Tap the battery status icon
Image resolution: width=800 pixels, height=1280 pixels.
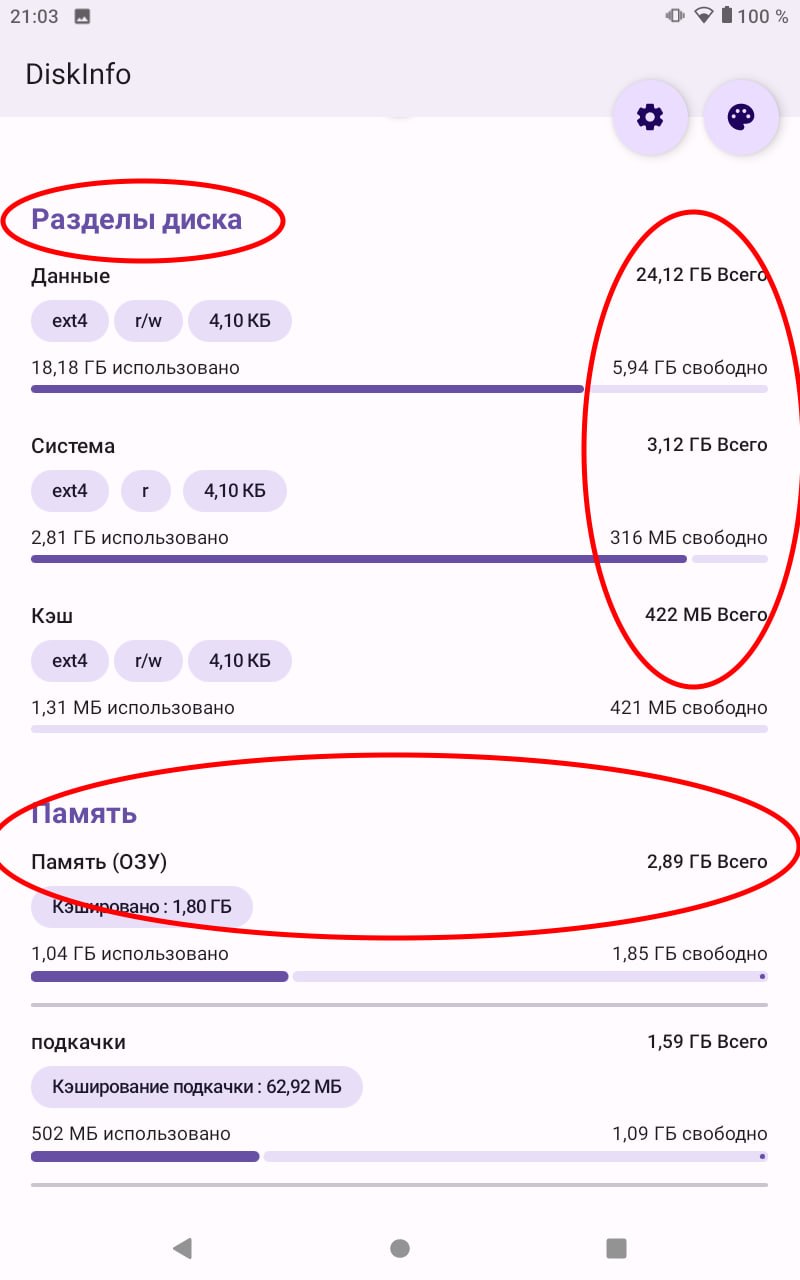[727, 16]
